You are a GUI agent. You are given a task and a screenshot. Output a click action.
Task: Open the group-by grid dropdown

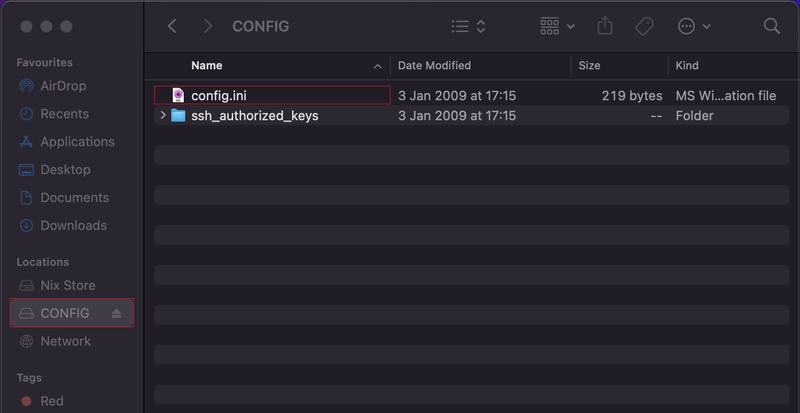[557, 27]
